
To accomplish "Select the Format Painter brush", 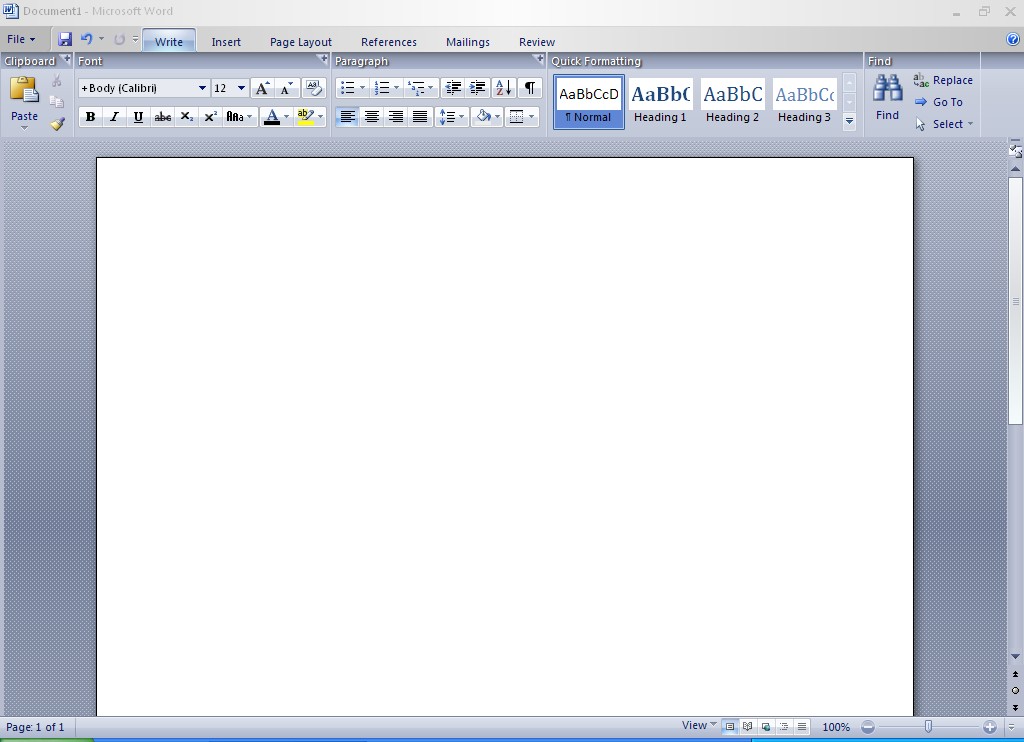I will 57,123.
